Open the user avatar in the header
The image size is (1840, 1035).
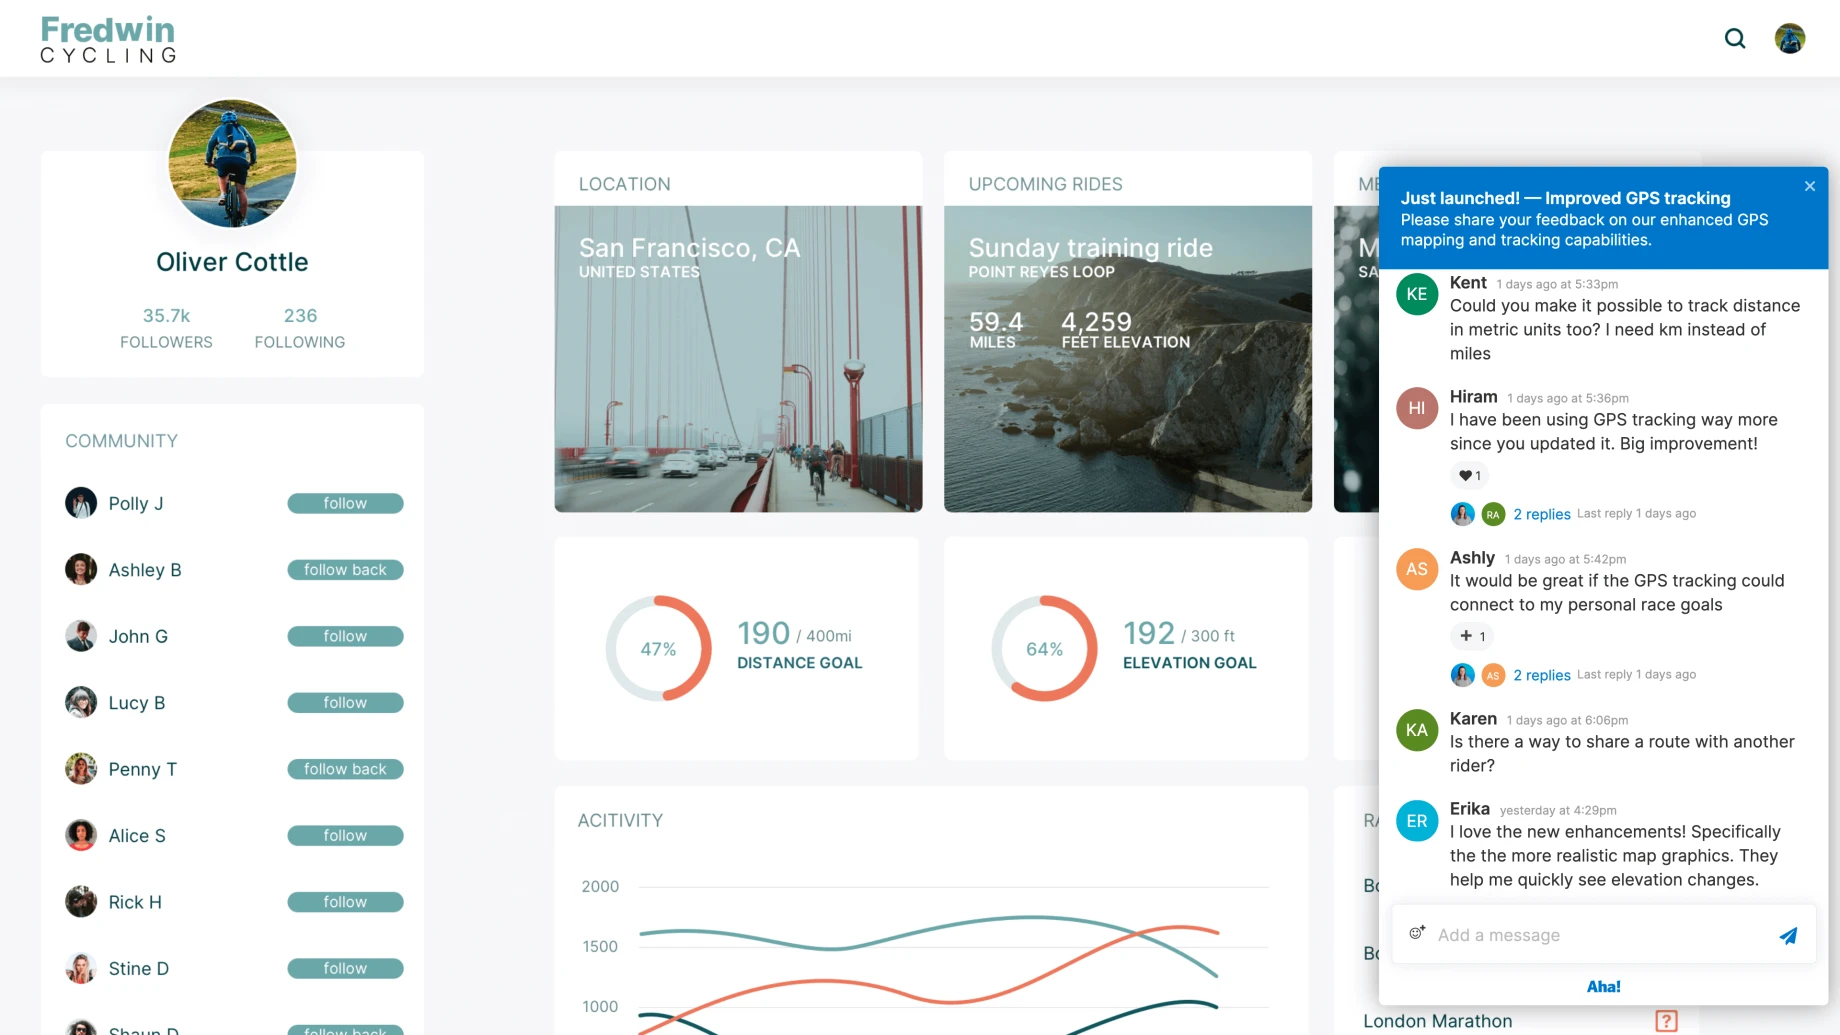[1789, 39]
